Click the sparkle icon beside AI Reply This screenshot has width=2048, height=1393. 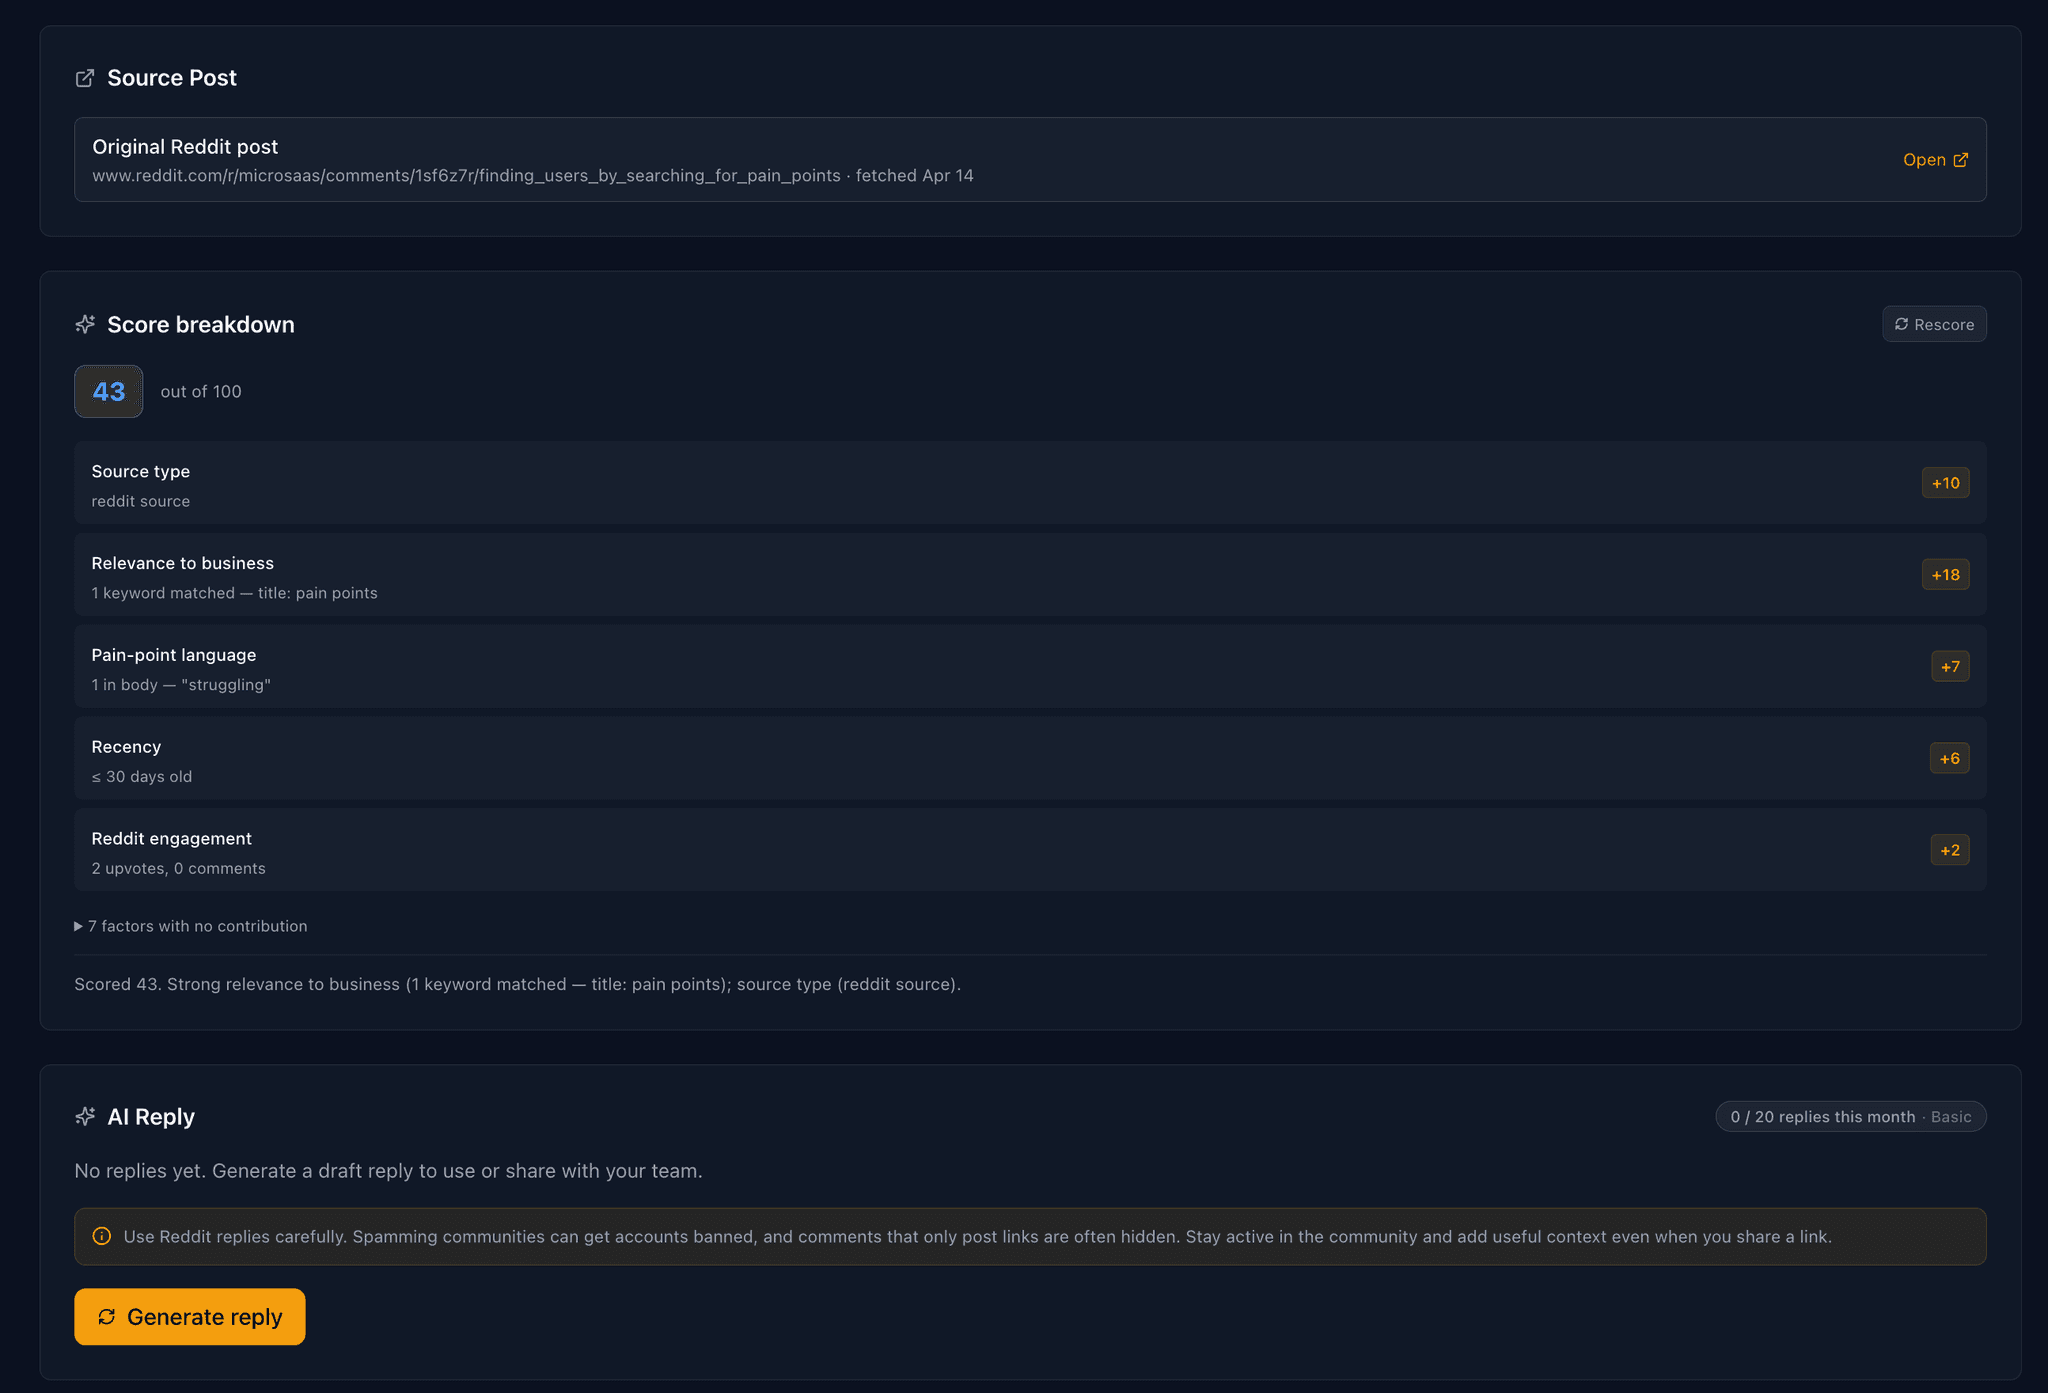coord(85,1116)
